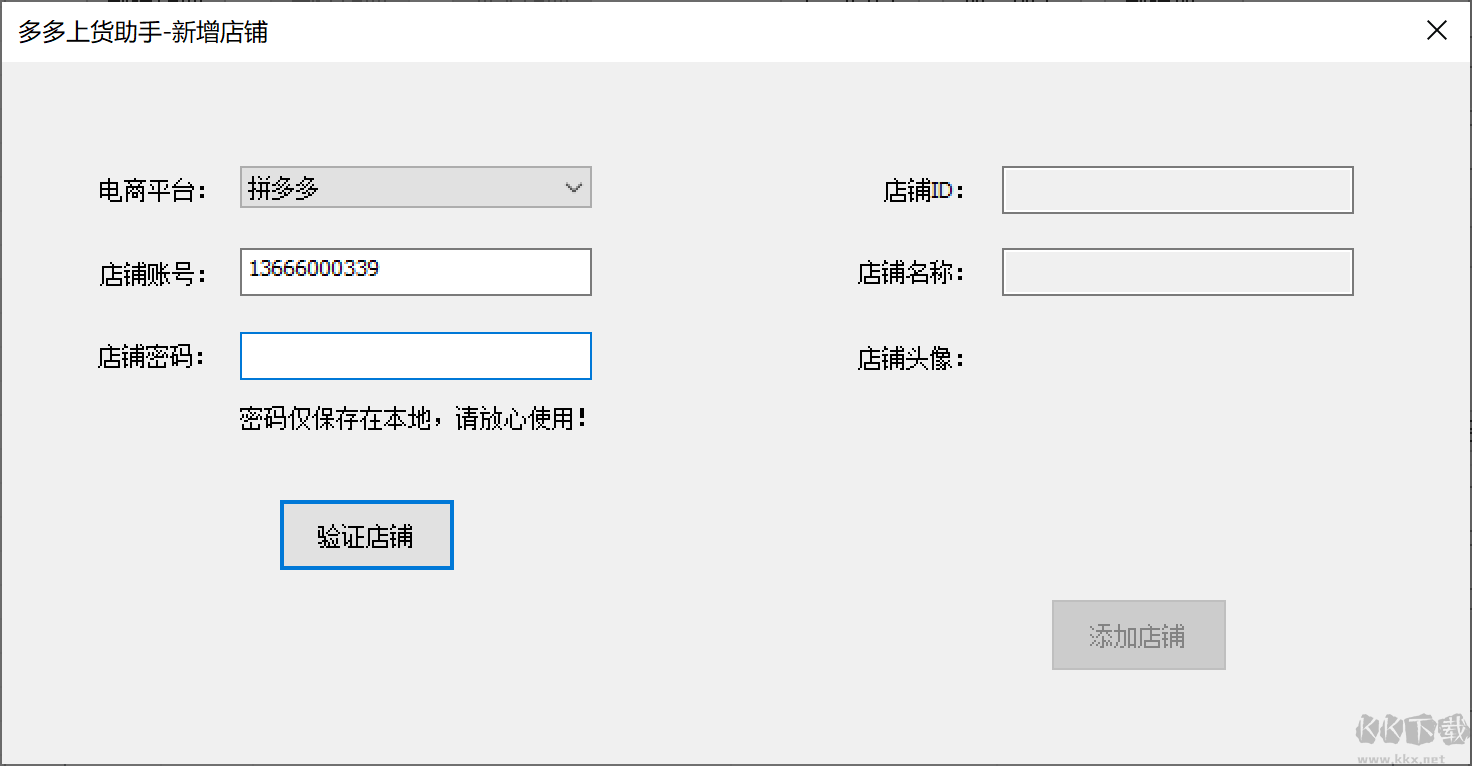1472x766 pixels.
Task: Click the 店铺密码 label
Action: (x=152, y=357)
